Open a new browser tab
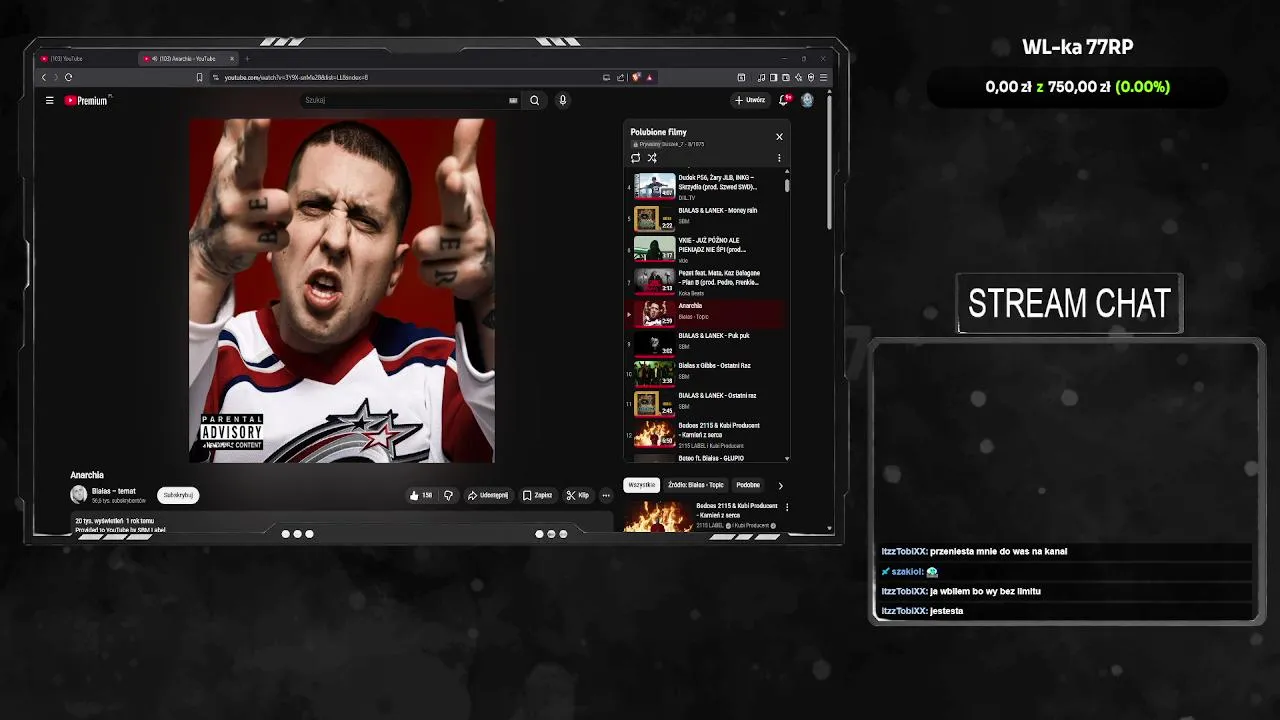This screenshot has height=720, width=1280. [247, 58]
